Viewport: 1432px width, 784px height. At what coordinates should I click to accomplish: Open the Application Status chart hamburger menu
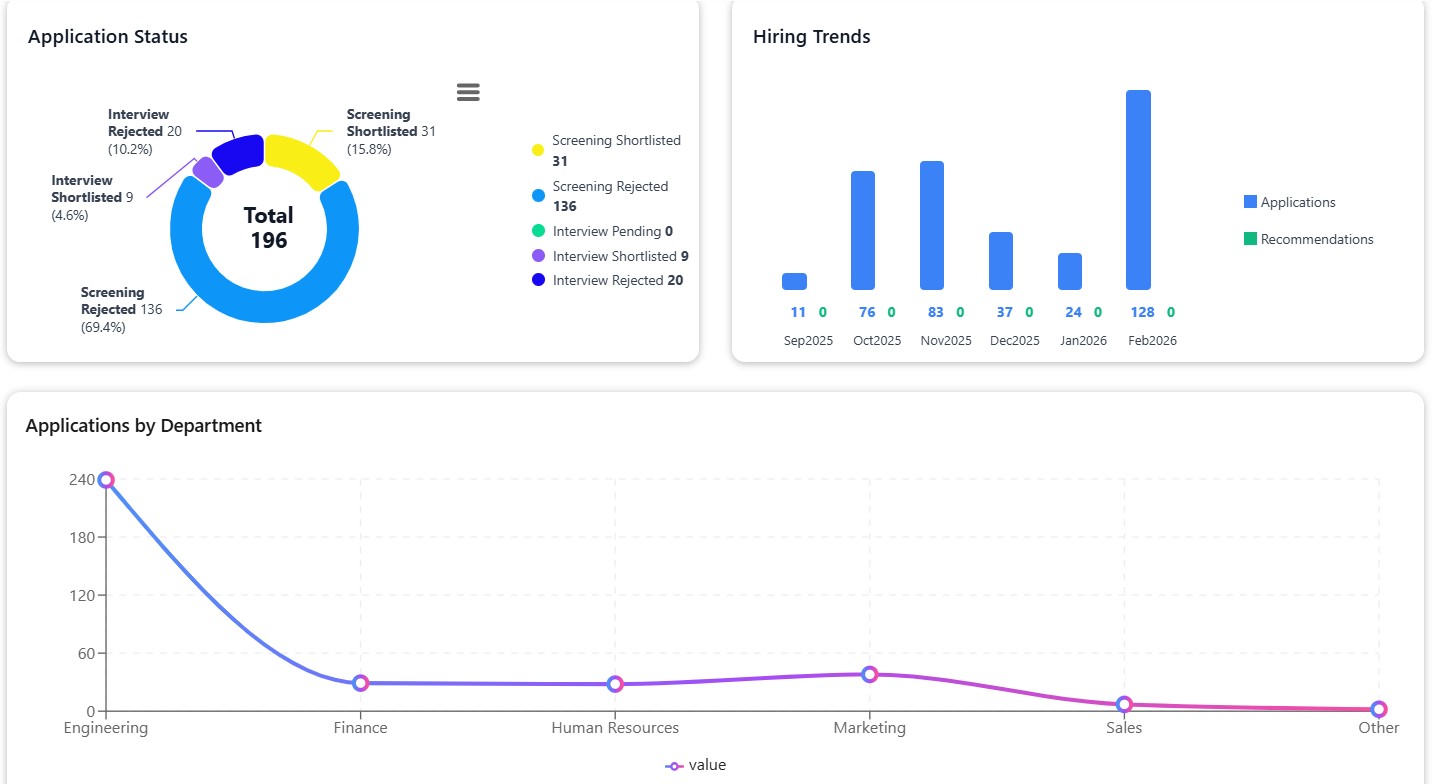[467, 91]
